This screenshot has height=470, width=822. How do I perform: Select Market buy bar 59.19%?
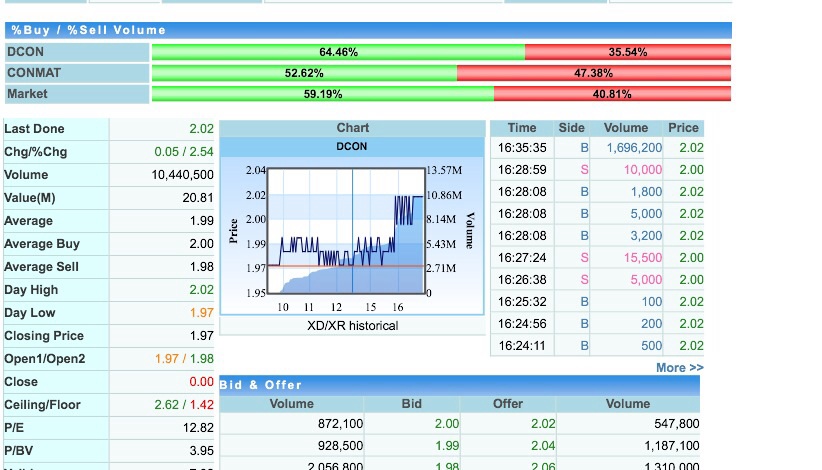(x=323, y=94)
